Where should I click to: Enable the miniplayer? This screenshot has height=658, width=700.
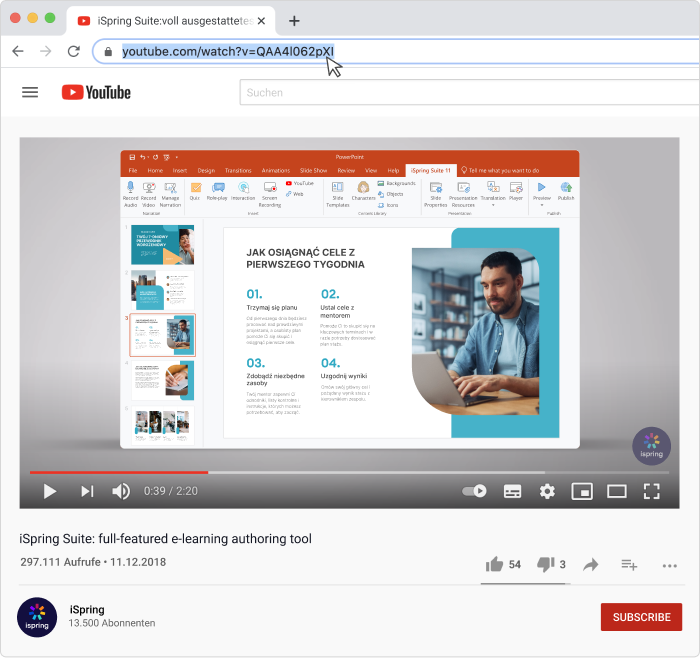pyautogui.click(x=582, y=491)
